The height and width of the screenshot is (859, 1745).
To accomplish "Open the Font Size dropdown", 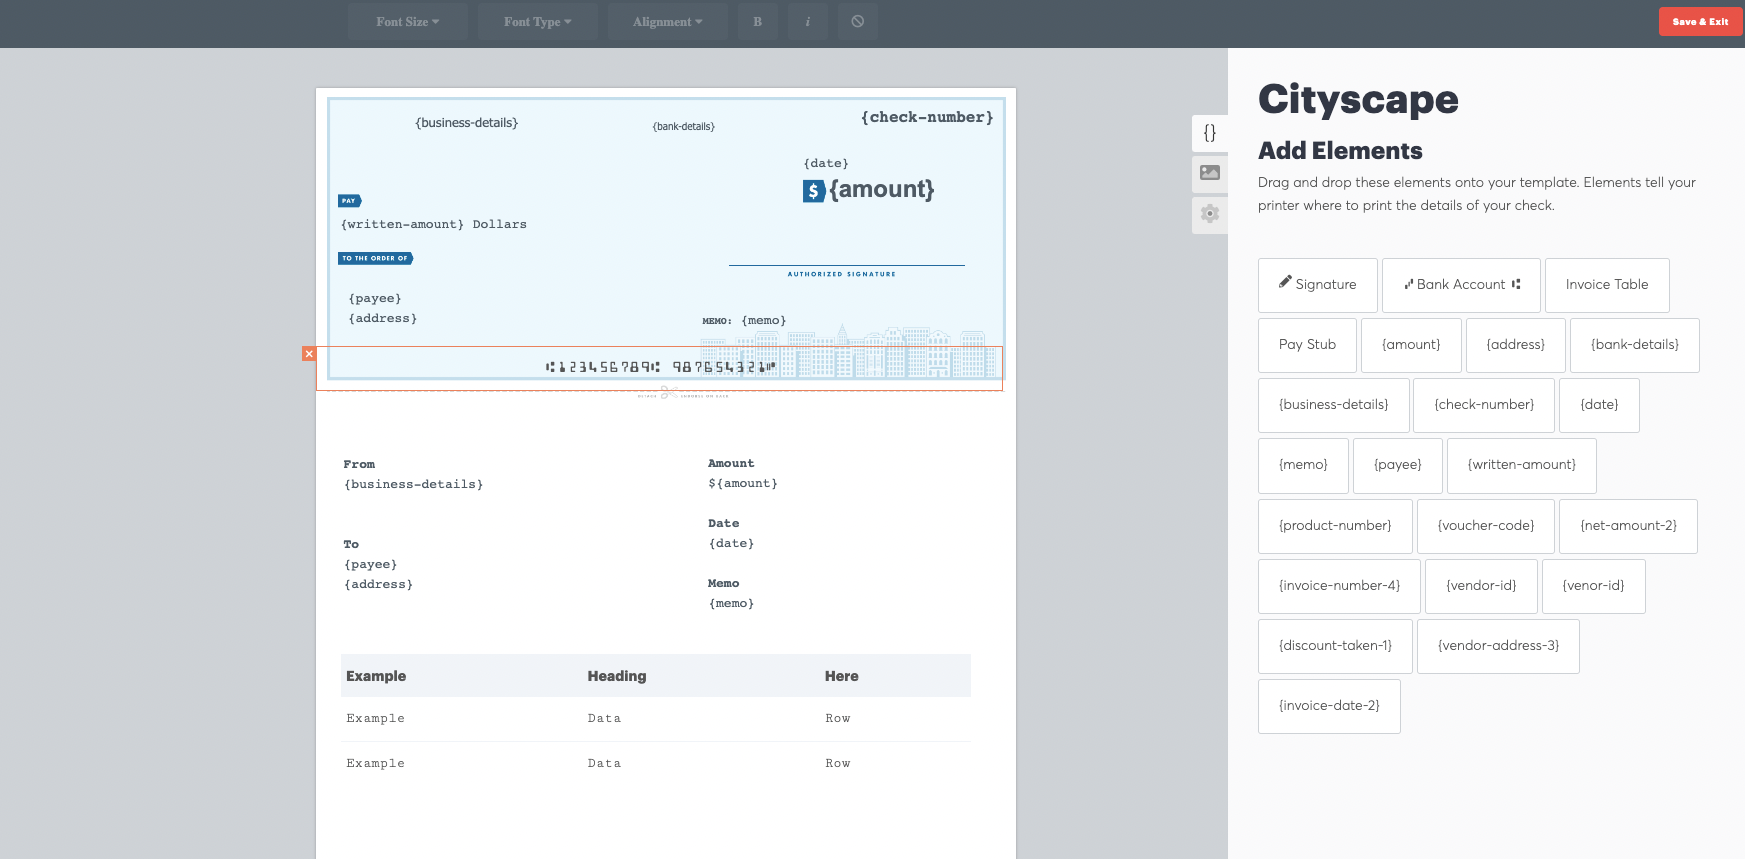I will (408, 22).
